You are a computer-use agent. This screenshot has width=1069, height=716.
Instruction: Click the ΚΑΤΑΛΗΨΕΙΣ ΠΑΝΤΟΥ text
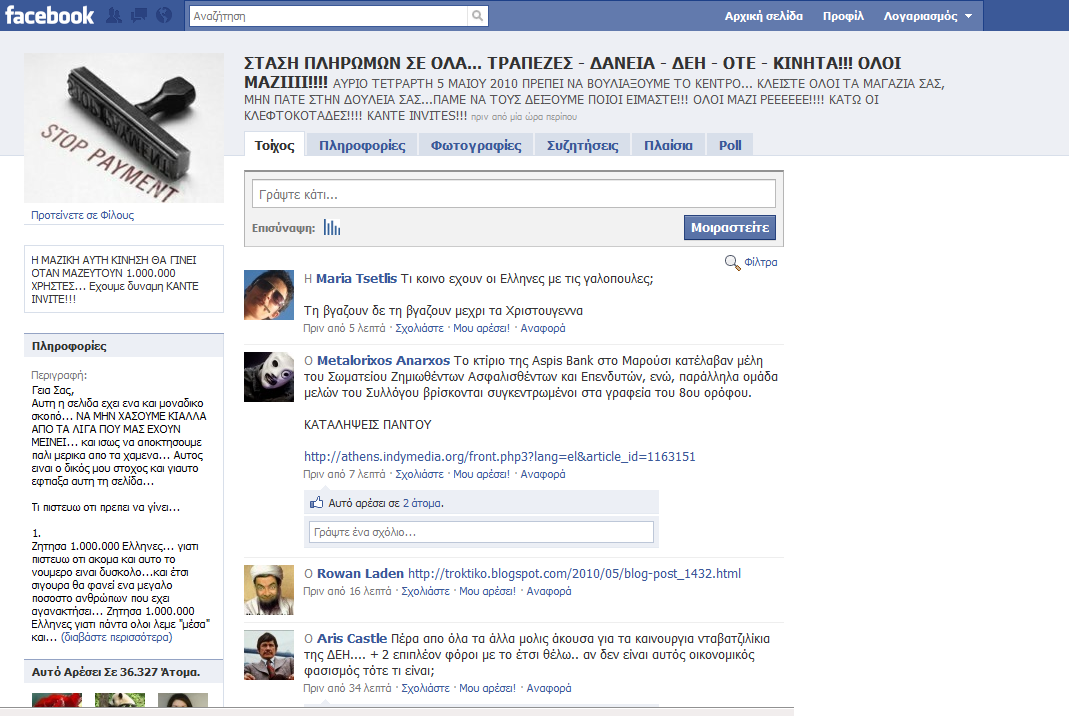pos(368,425)
